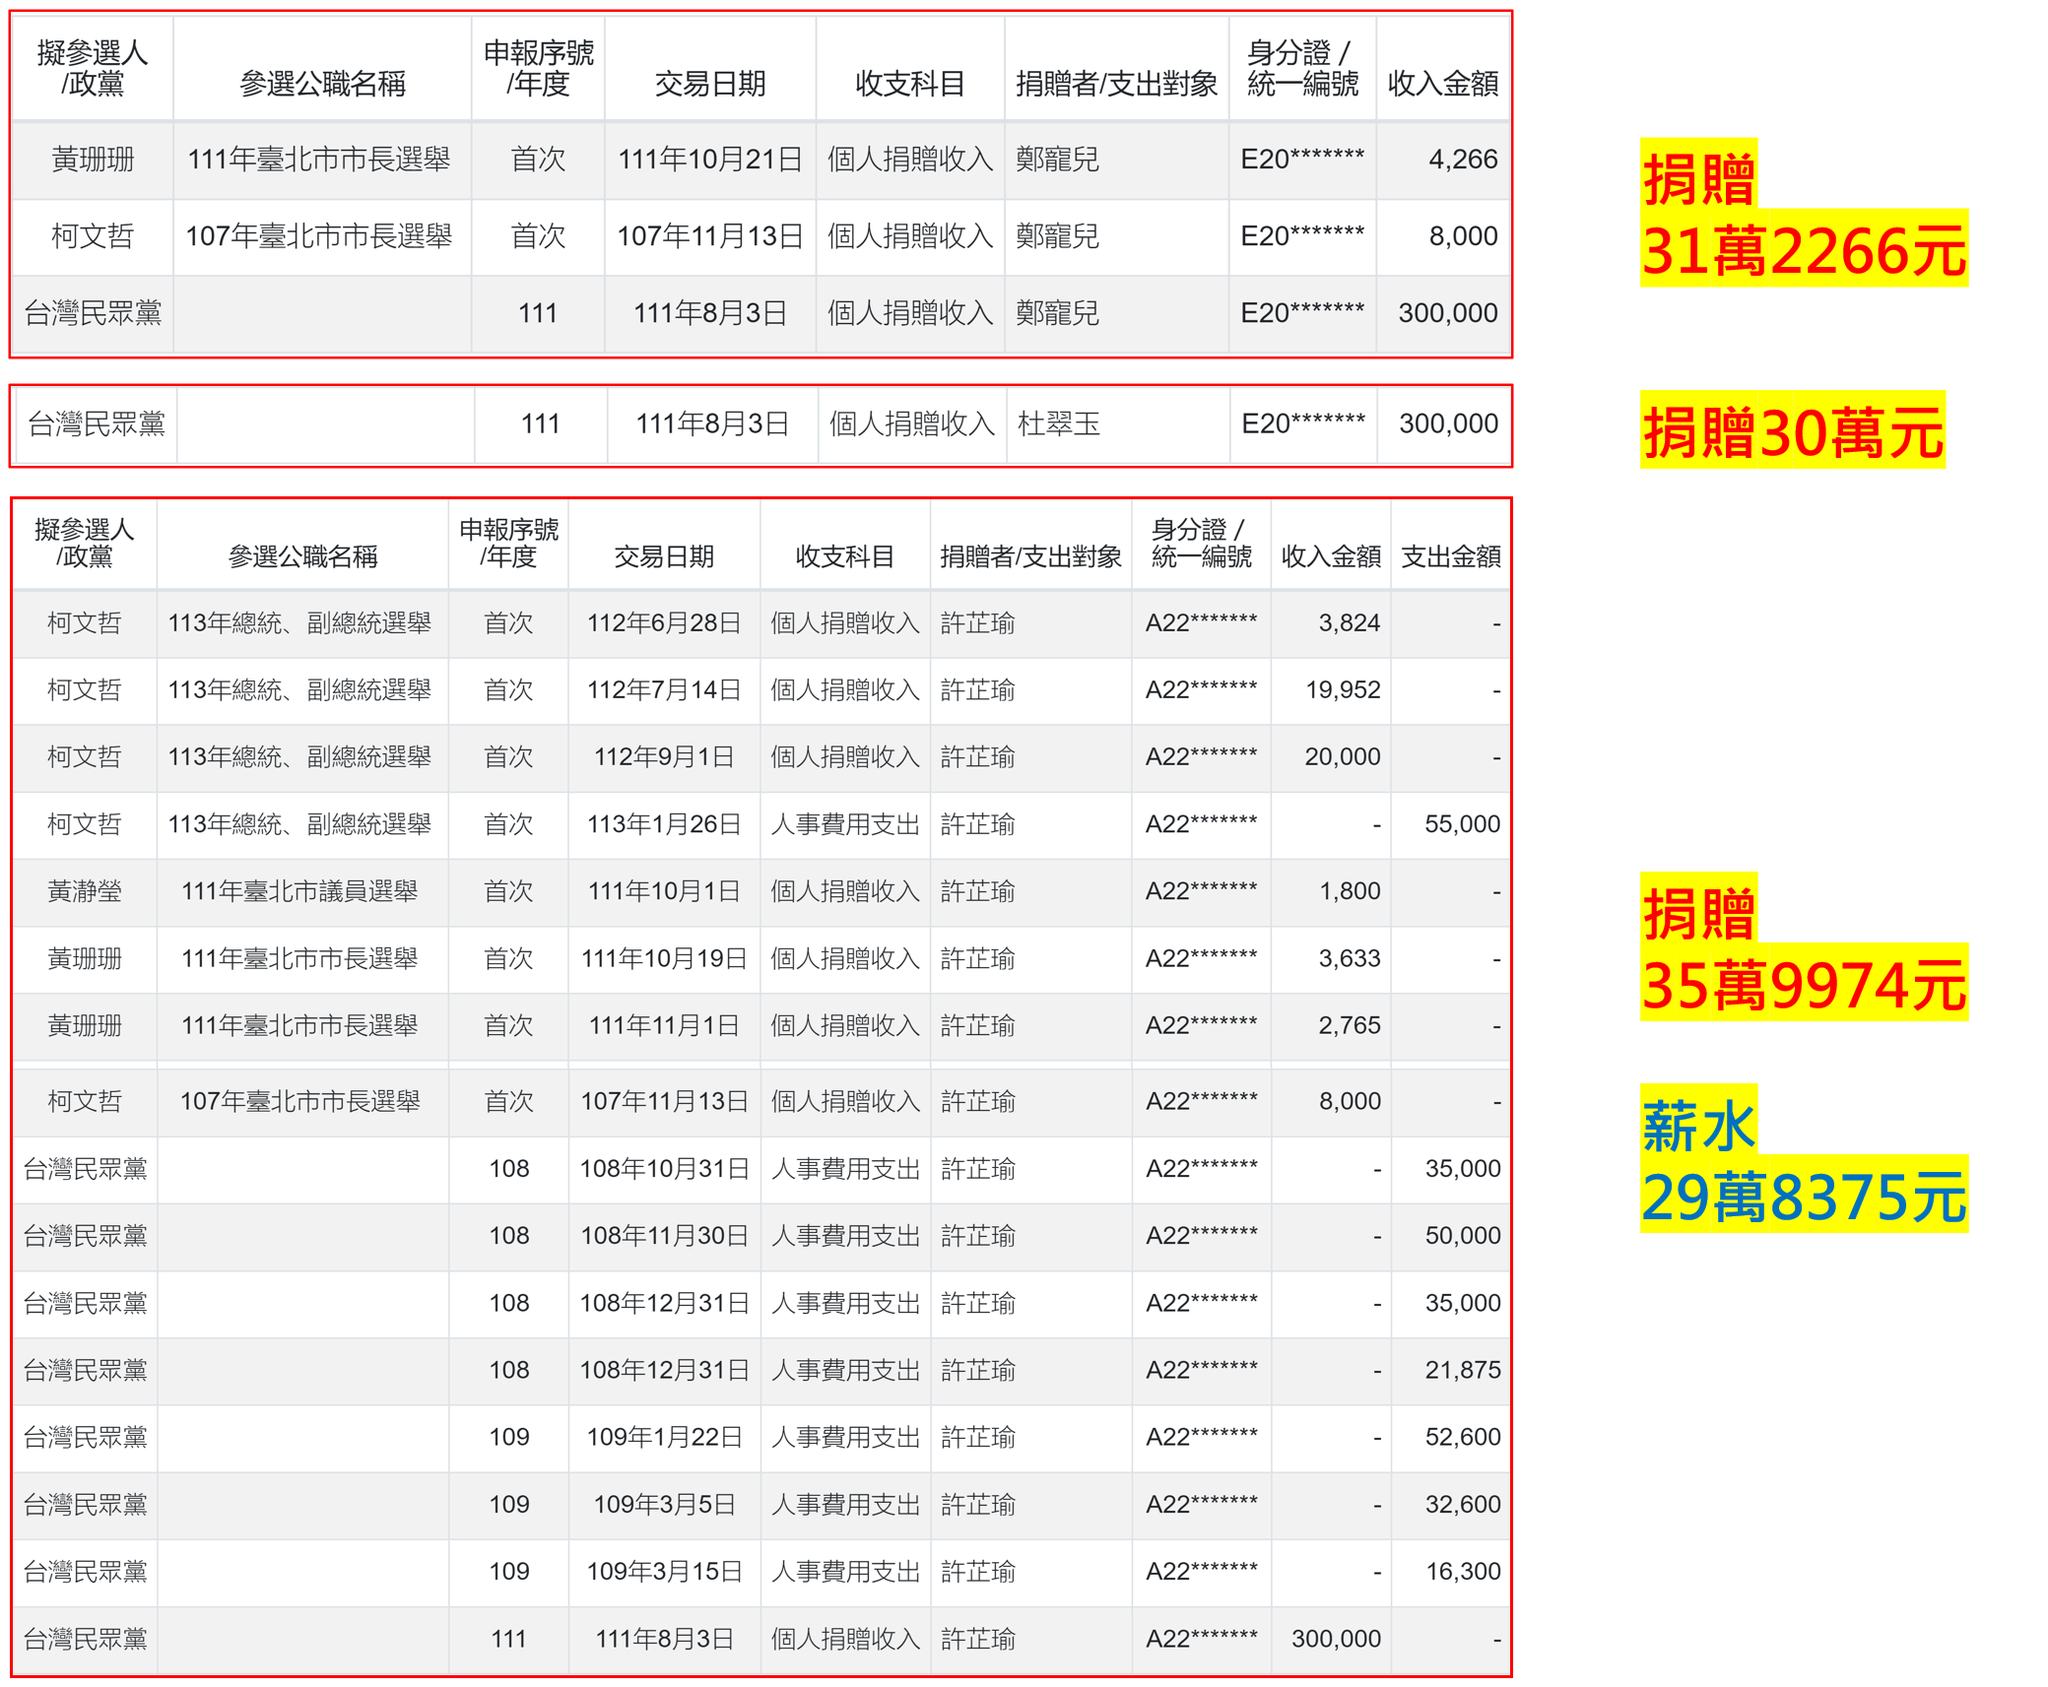The height and width of the screenshot is (1687, 2048).
Task: Click the 支出金額 column header
Action: [1450, 556]
